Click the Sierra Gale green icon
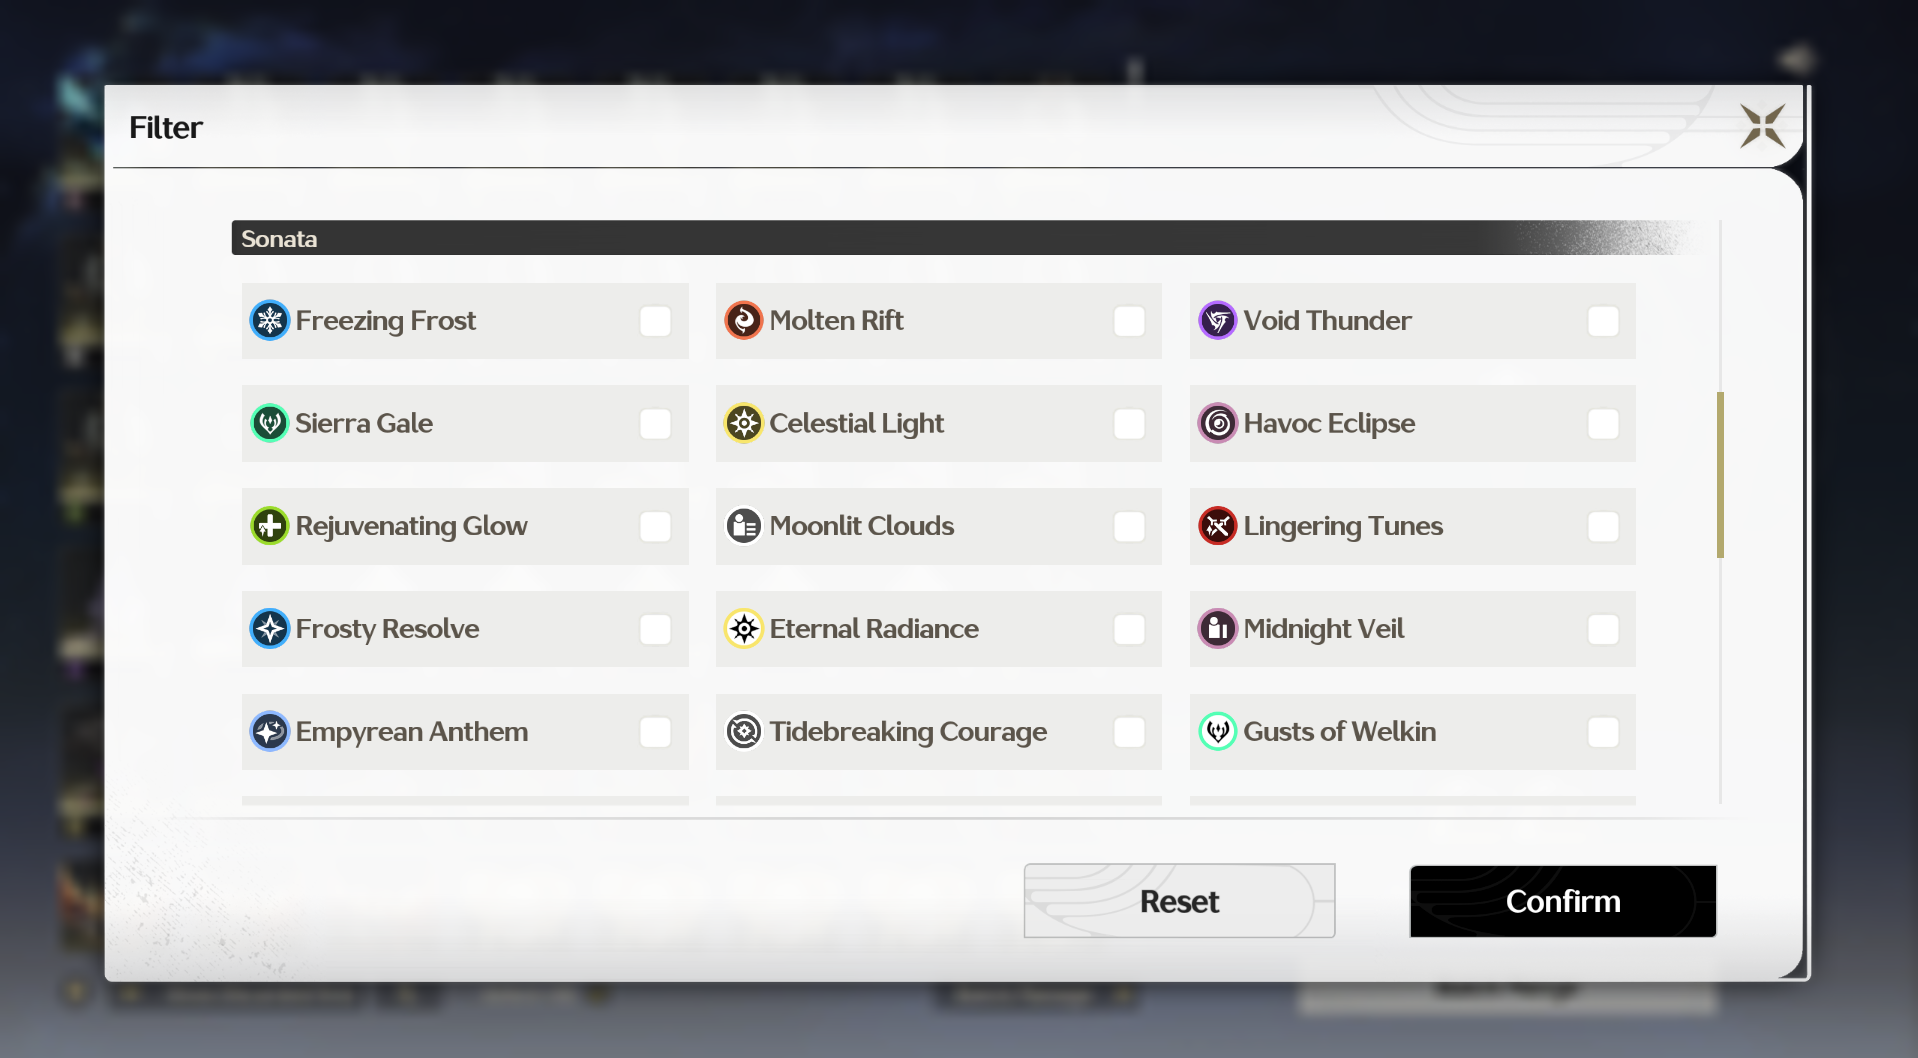1918x1058 pixels. pyautogui.click(x=270, y=424)
